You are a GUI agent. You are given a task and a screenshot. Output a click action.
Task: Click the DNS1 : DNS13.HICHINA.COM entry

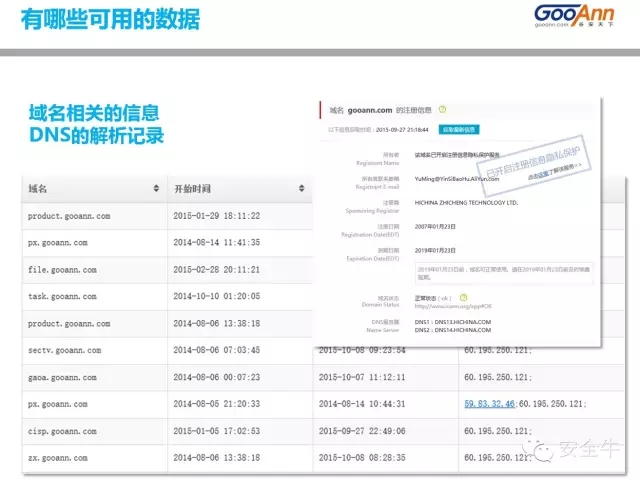coord(453,322)
